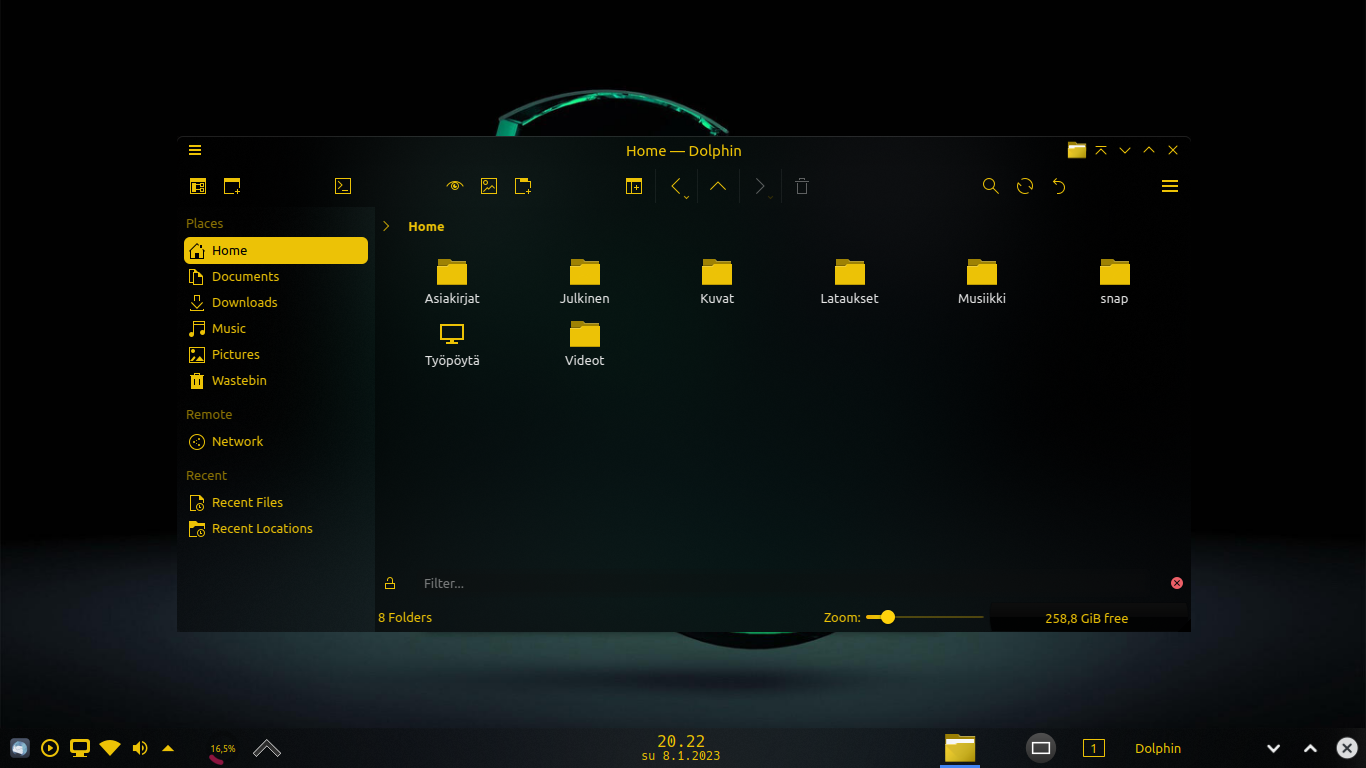
Task: Click the trash delete icon in toolbar
Action: [802, 186]
